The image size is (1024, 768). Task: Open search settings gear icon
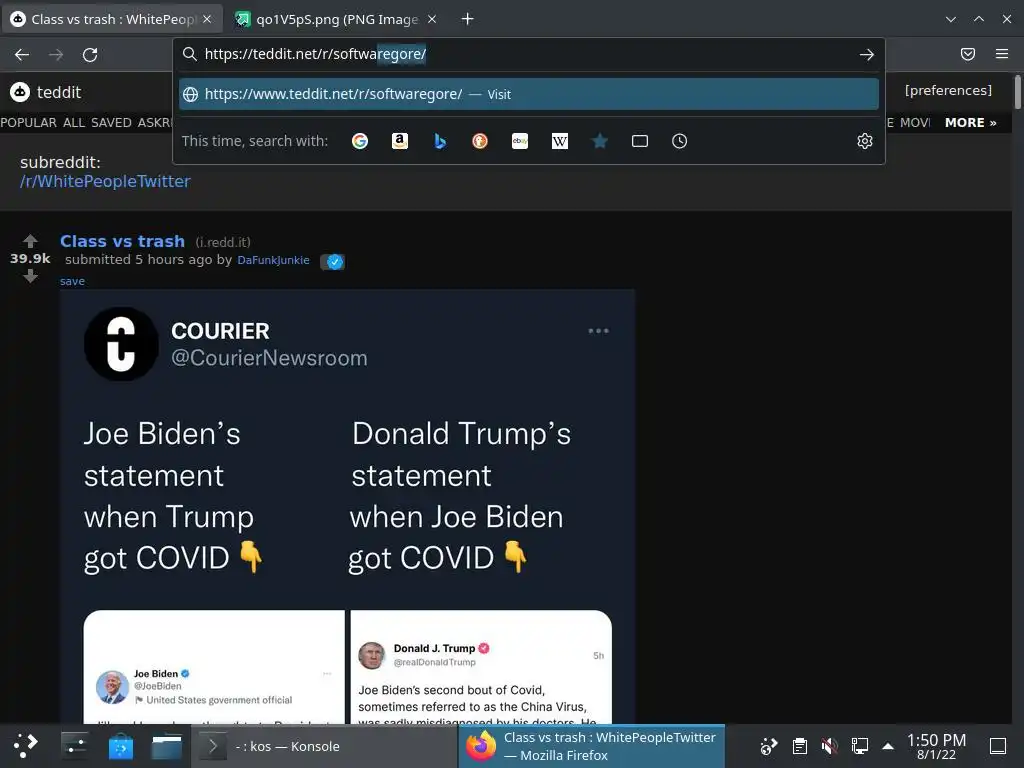865,141
